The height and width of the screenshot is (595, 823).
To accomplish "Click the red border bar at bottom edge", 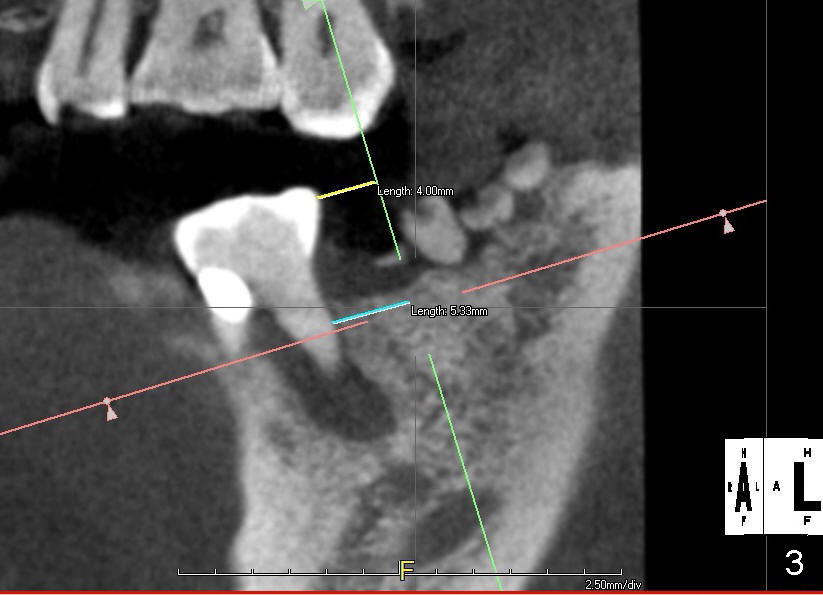I will 400,592.
